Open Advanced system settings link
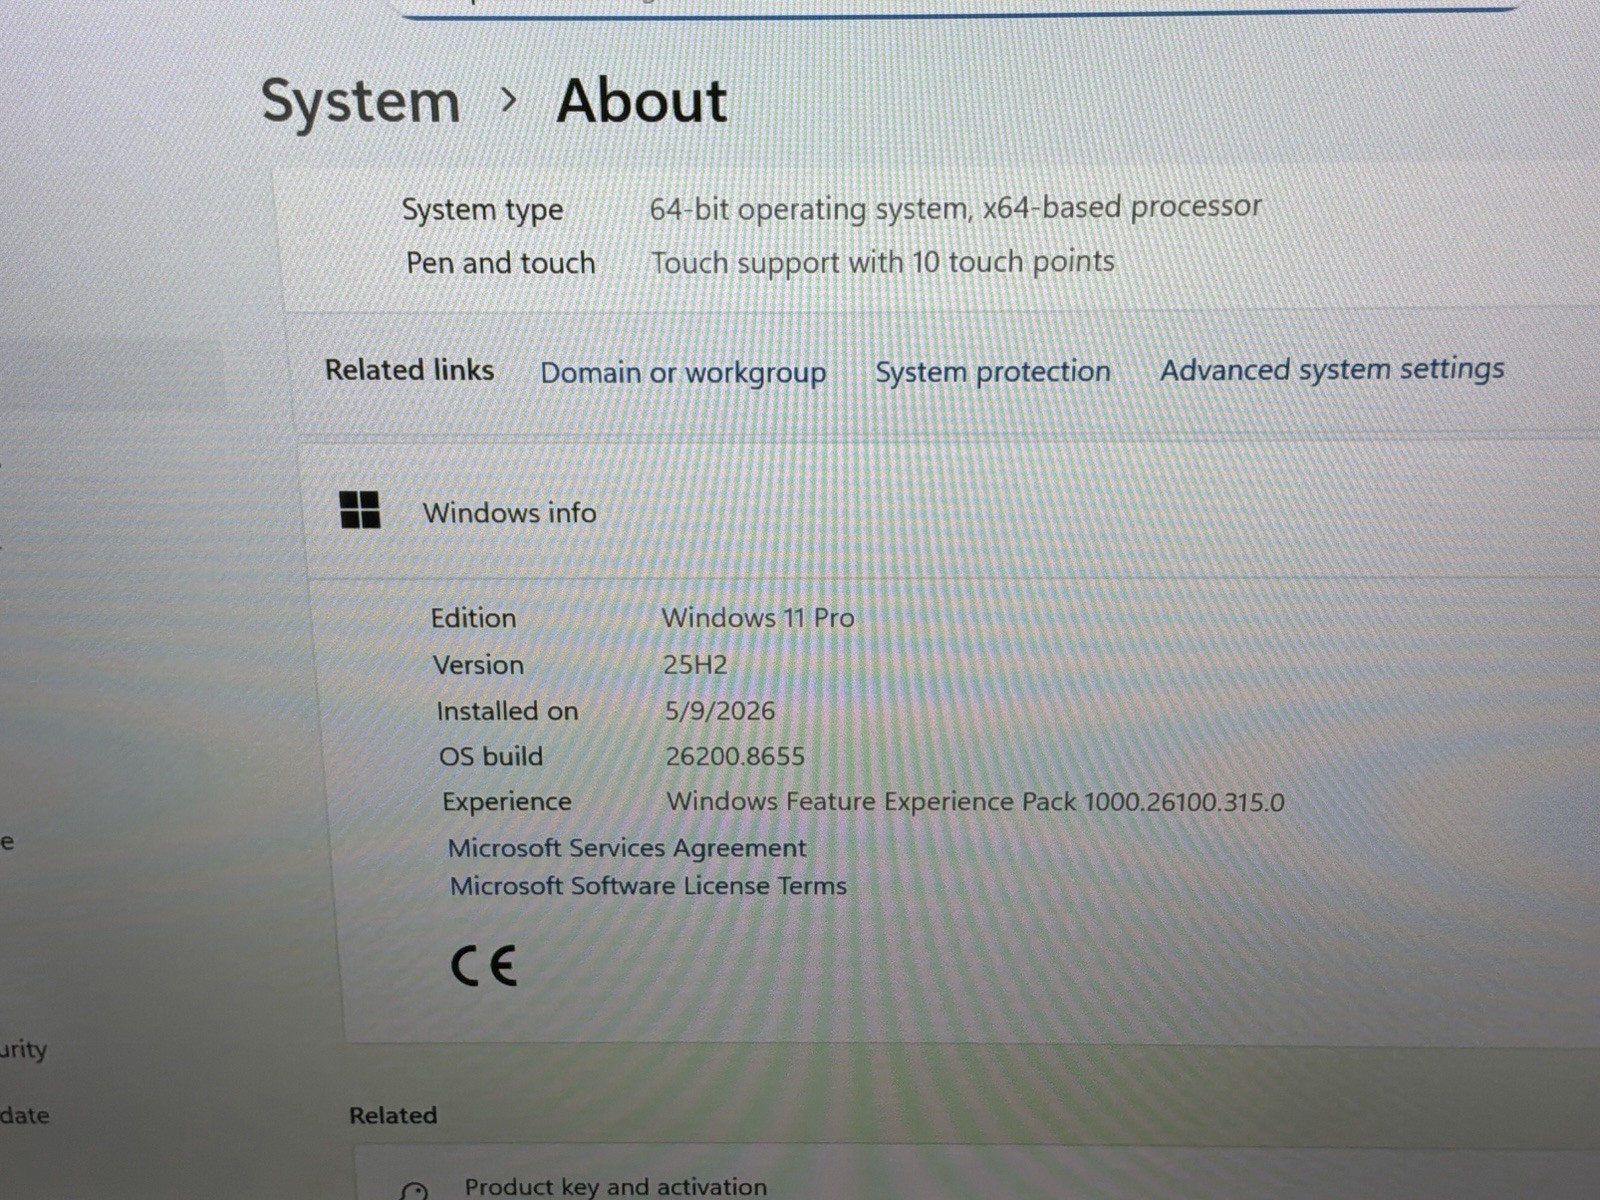The height and width of the screenshot is (1200, 1600). (x=1332, y=370)
